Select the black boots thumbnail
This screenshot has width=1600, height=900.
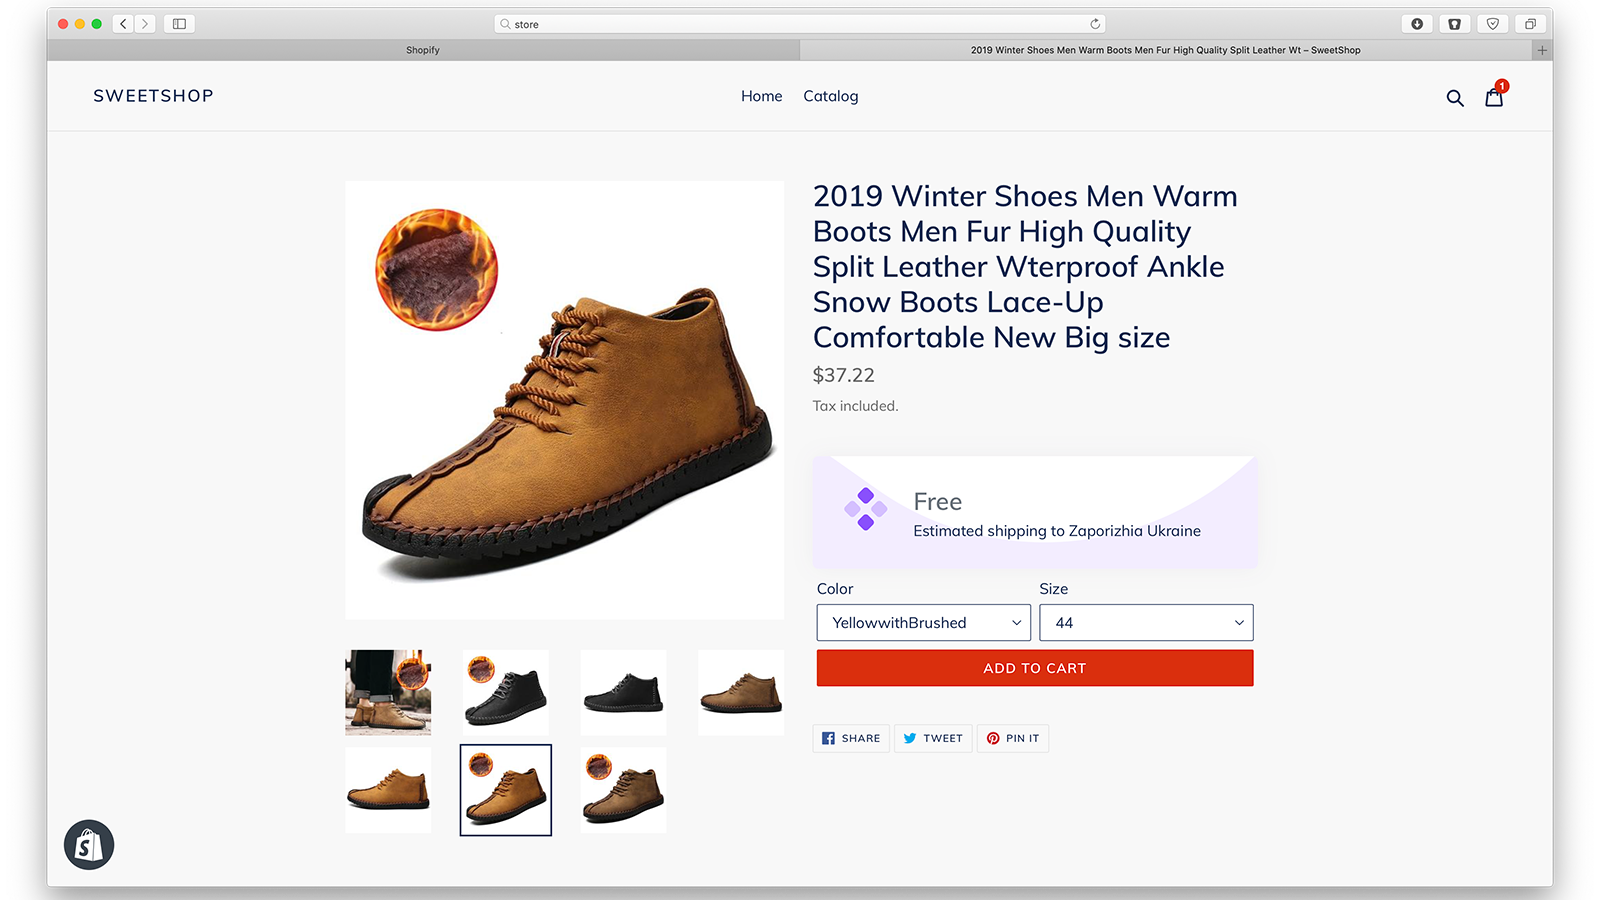click(505, 692)
